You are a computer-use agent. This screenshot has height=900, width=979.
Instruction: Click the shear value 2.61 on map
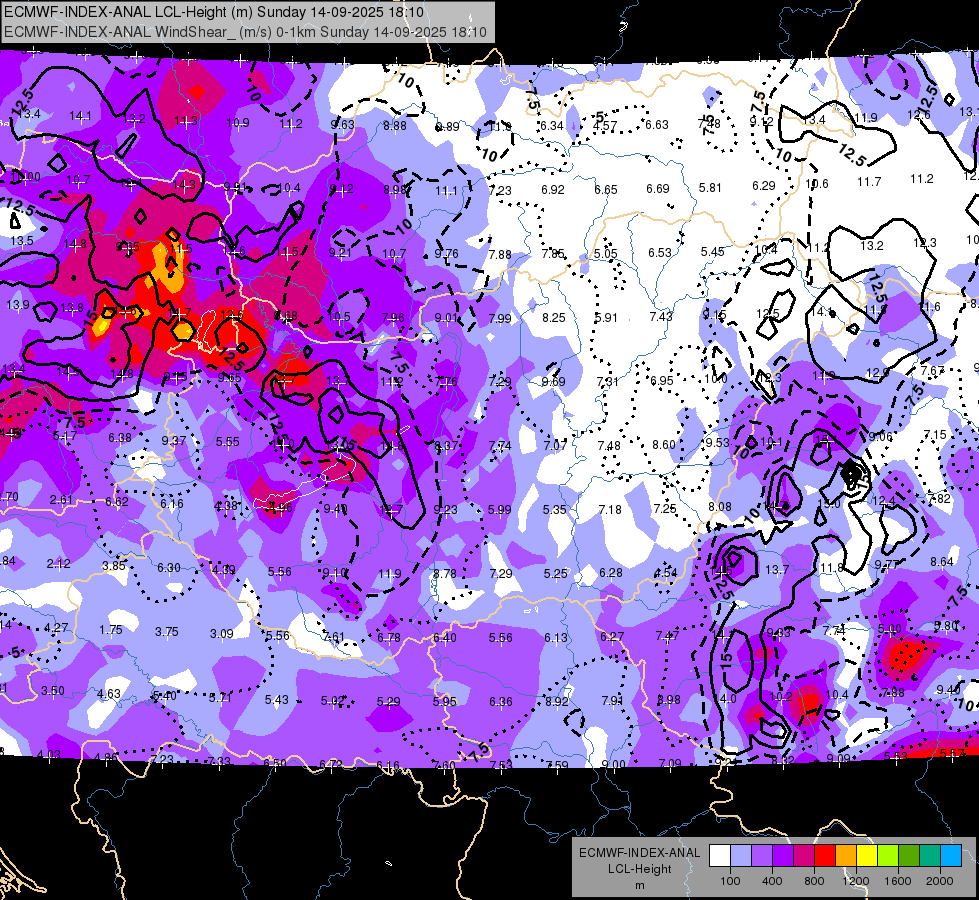(x=61, y=500)
